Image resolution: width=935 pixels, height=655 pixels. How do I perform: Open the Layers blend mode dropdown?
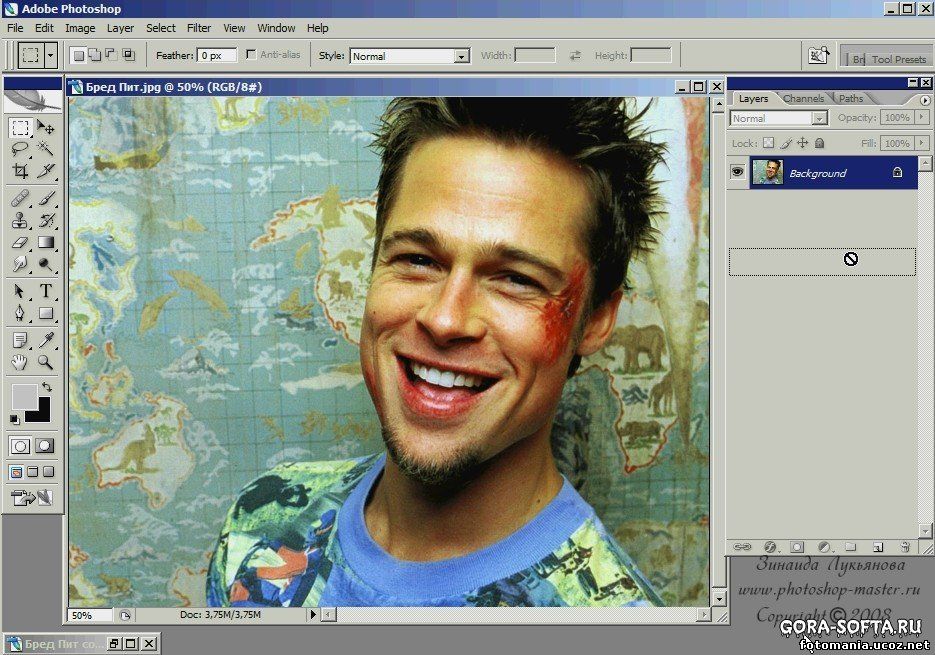(778, 118)
